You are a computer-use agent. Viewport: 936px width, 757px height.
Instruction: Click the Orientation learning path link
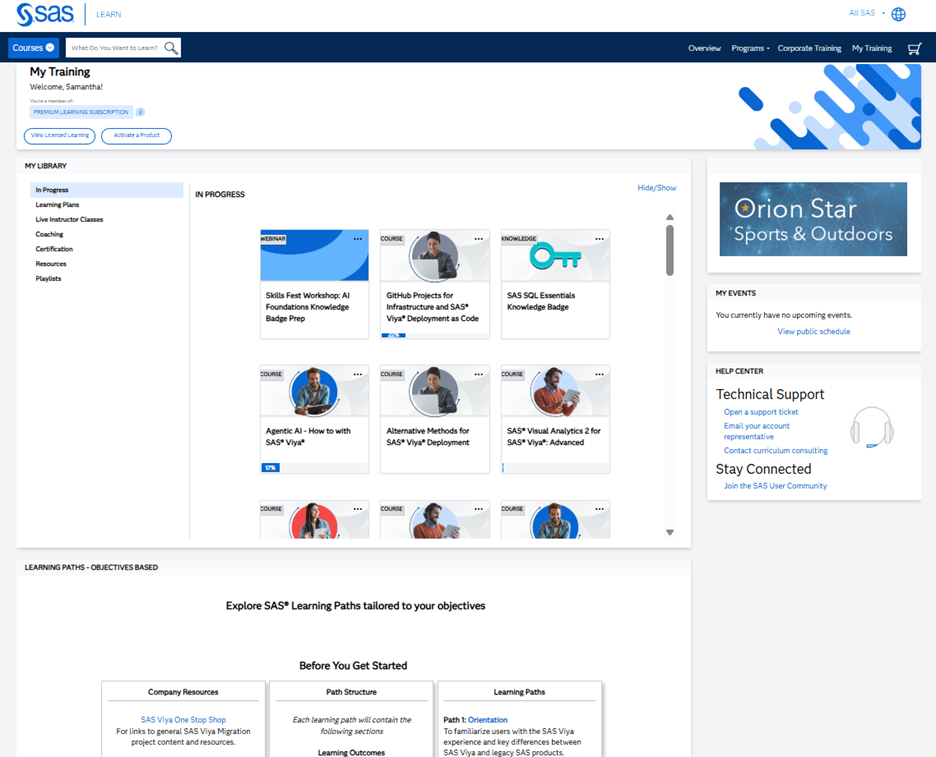pos(488,720)
